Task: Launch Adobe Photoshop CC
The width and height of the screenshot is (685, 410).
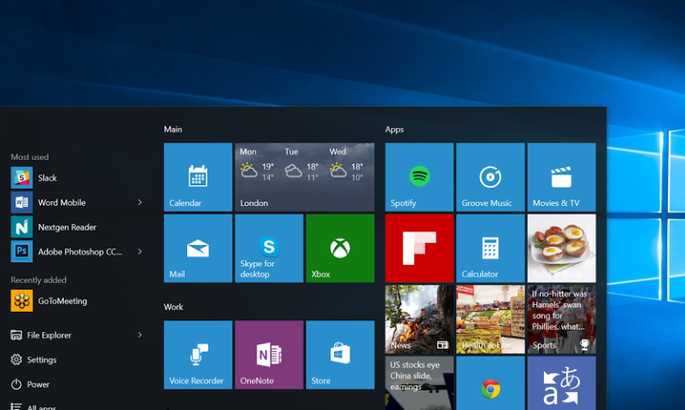Action: (76, 252)
